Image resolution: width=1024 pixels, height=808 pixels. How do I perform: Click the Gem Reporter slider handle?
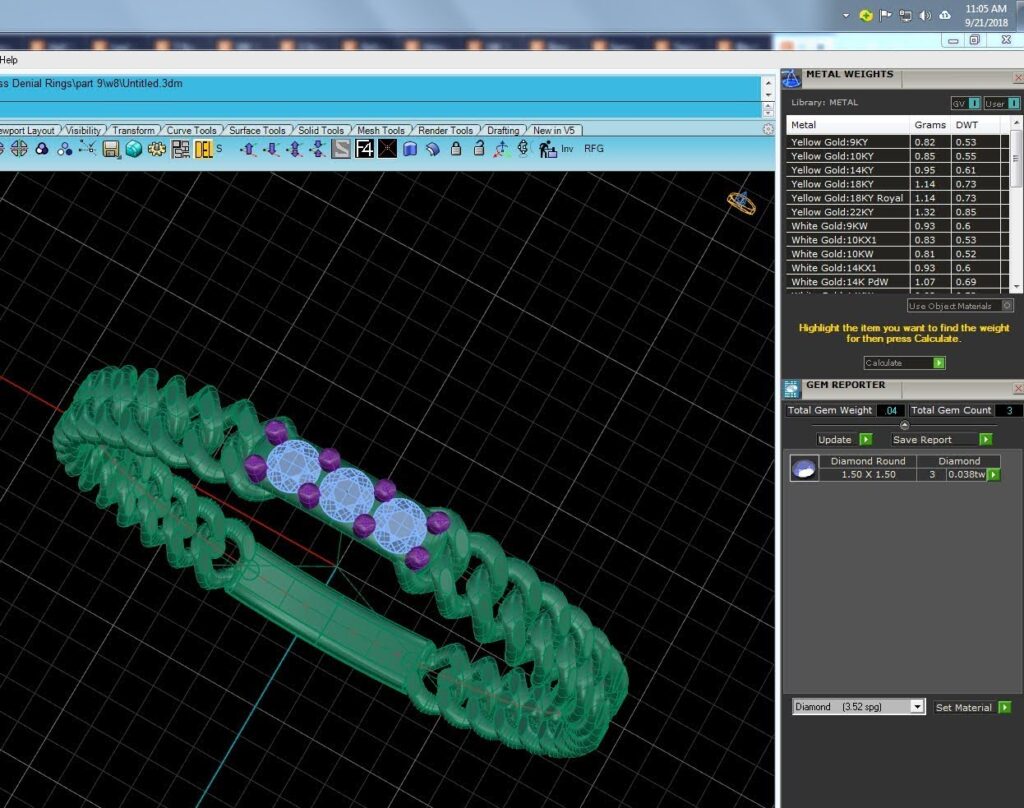point(904,425)
